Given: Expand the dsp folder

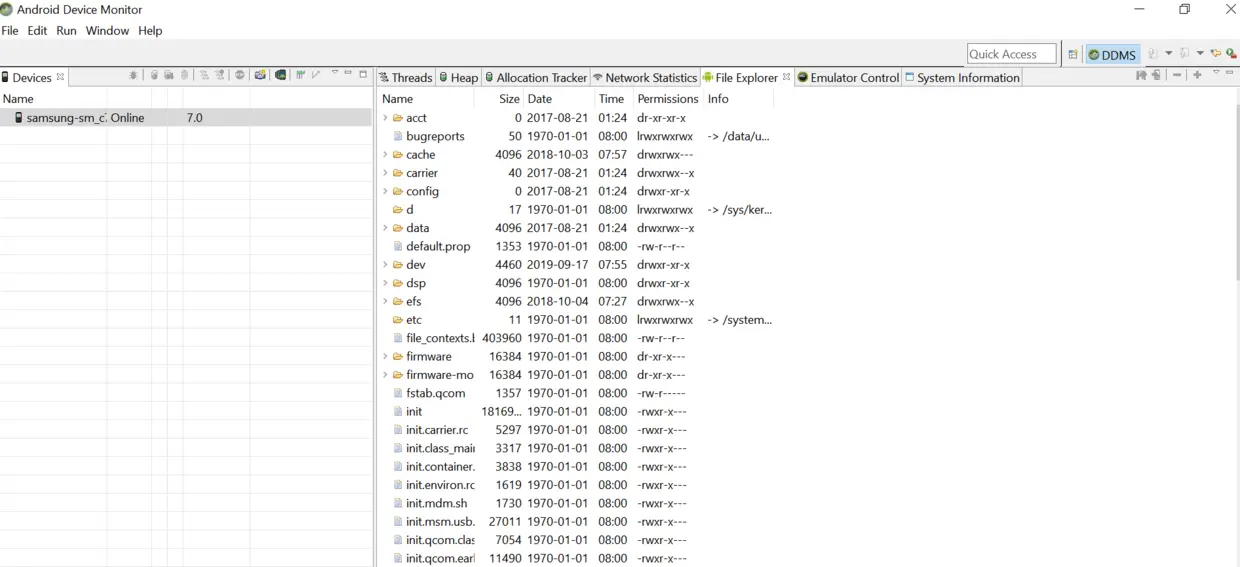Looking at the screenshot, I should [386, 283].
